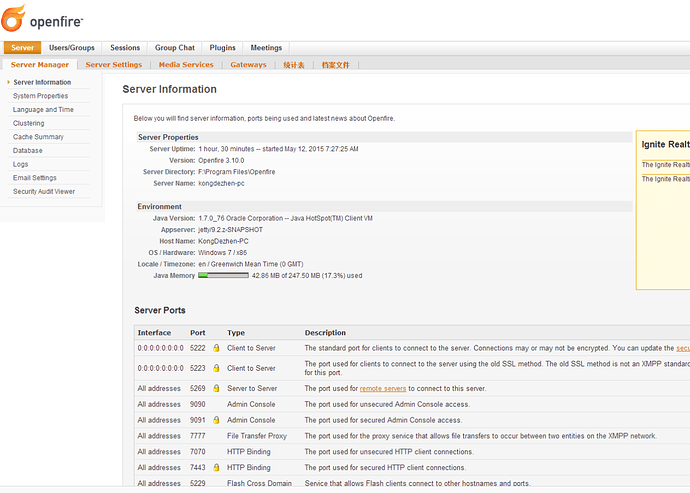The width and height of the screenshot is (690, 493).
Task: Open the Users/Groups tab
Action: [x=72, y=48]
